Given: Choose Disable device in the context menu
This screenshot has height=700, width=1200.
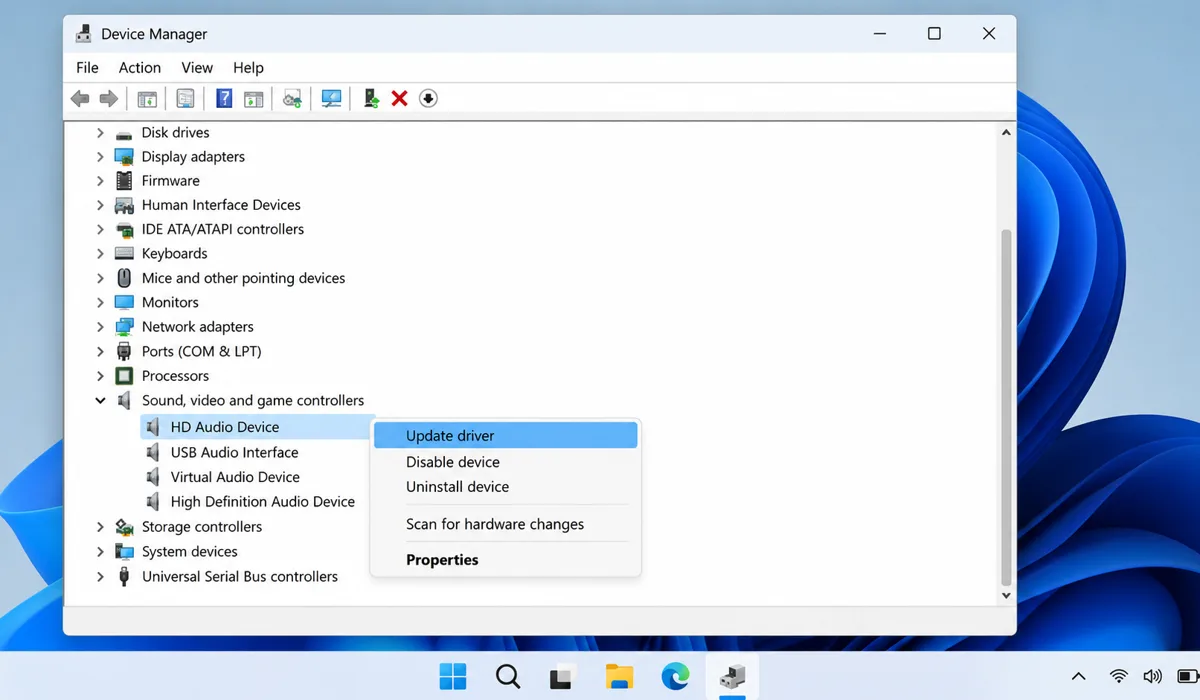Looking at the screenshot, I should [x=505, y=462].
